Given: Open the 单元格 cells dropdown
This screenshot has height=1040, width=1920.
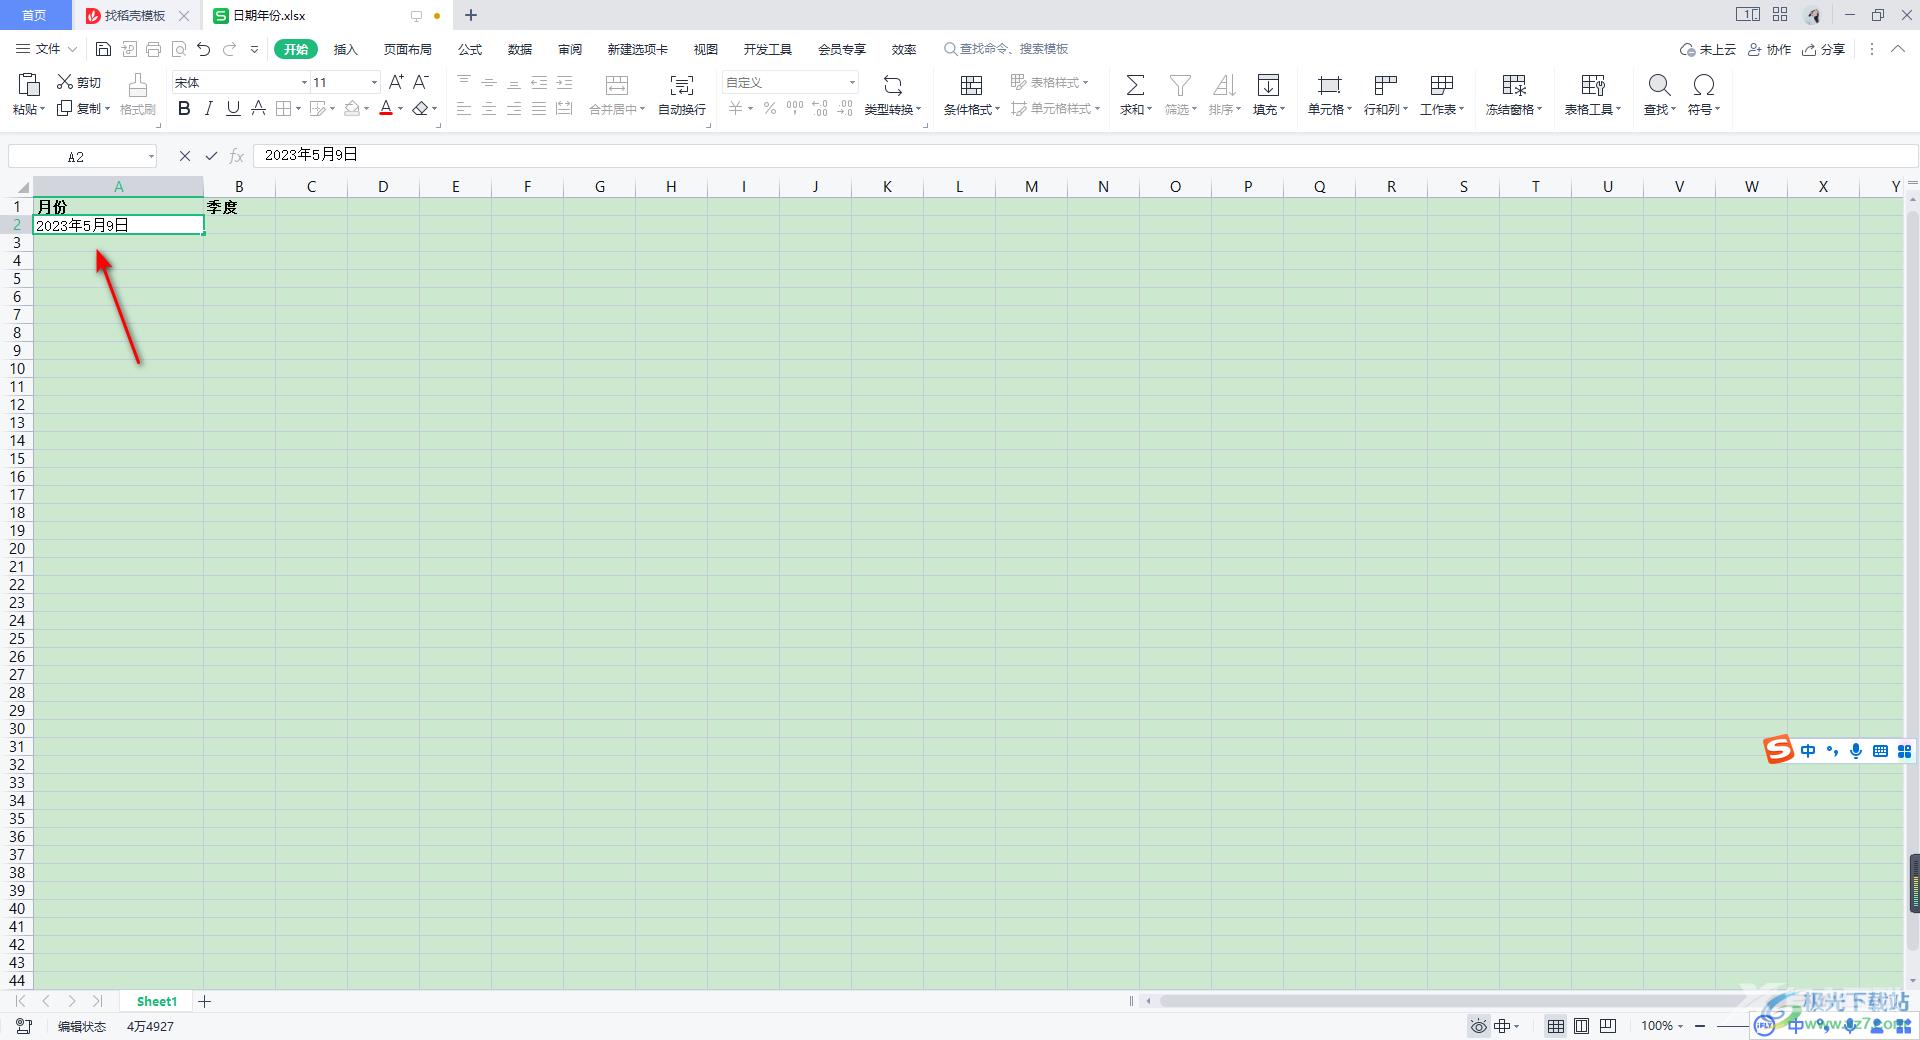Looking at the screenshot, I should (x=1329, y=96).
